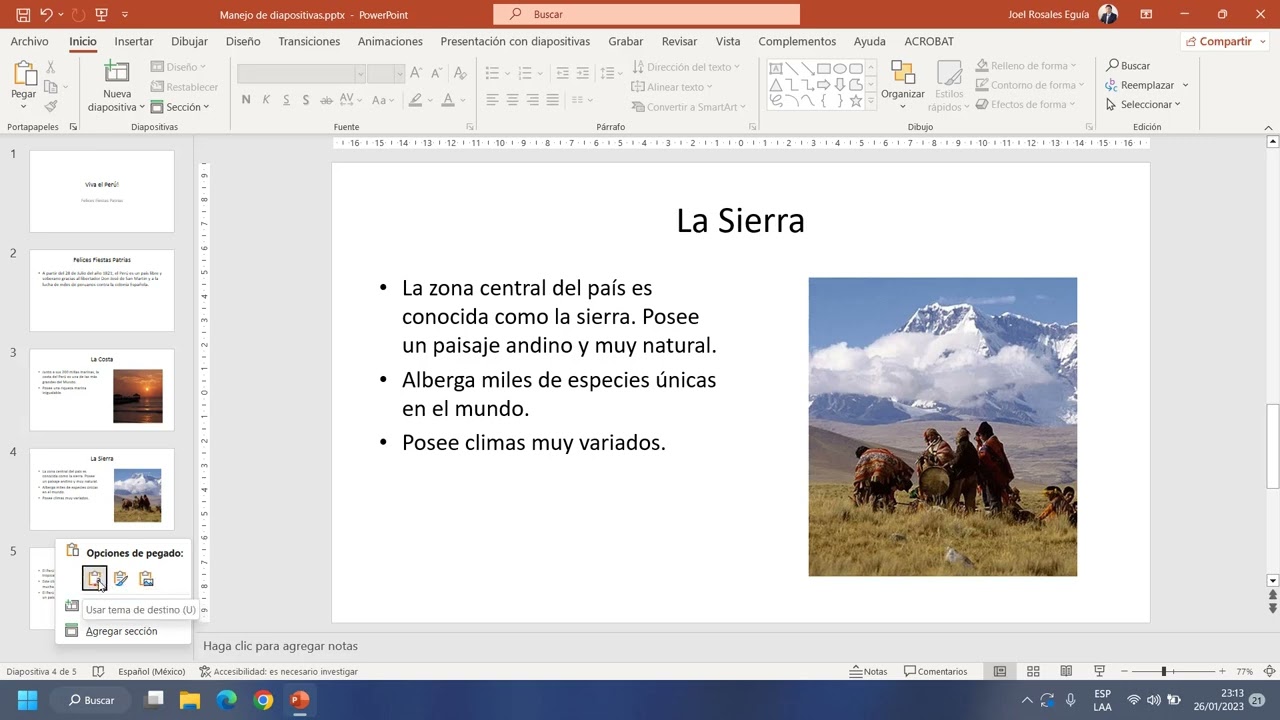Paste as picture icon
Image resolution: width=1280 pixels, height=720 pixels.
[x=147, y=579]
